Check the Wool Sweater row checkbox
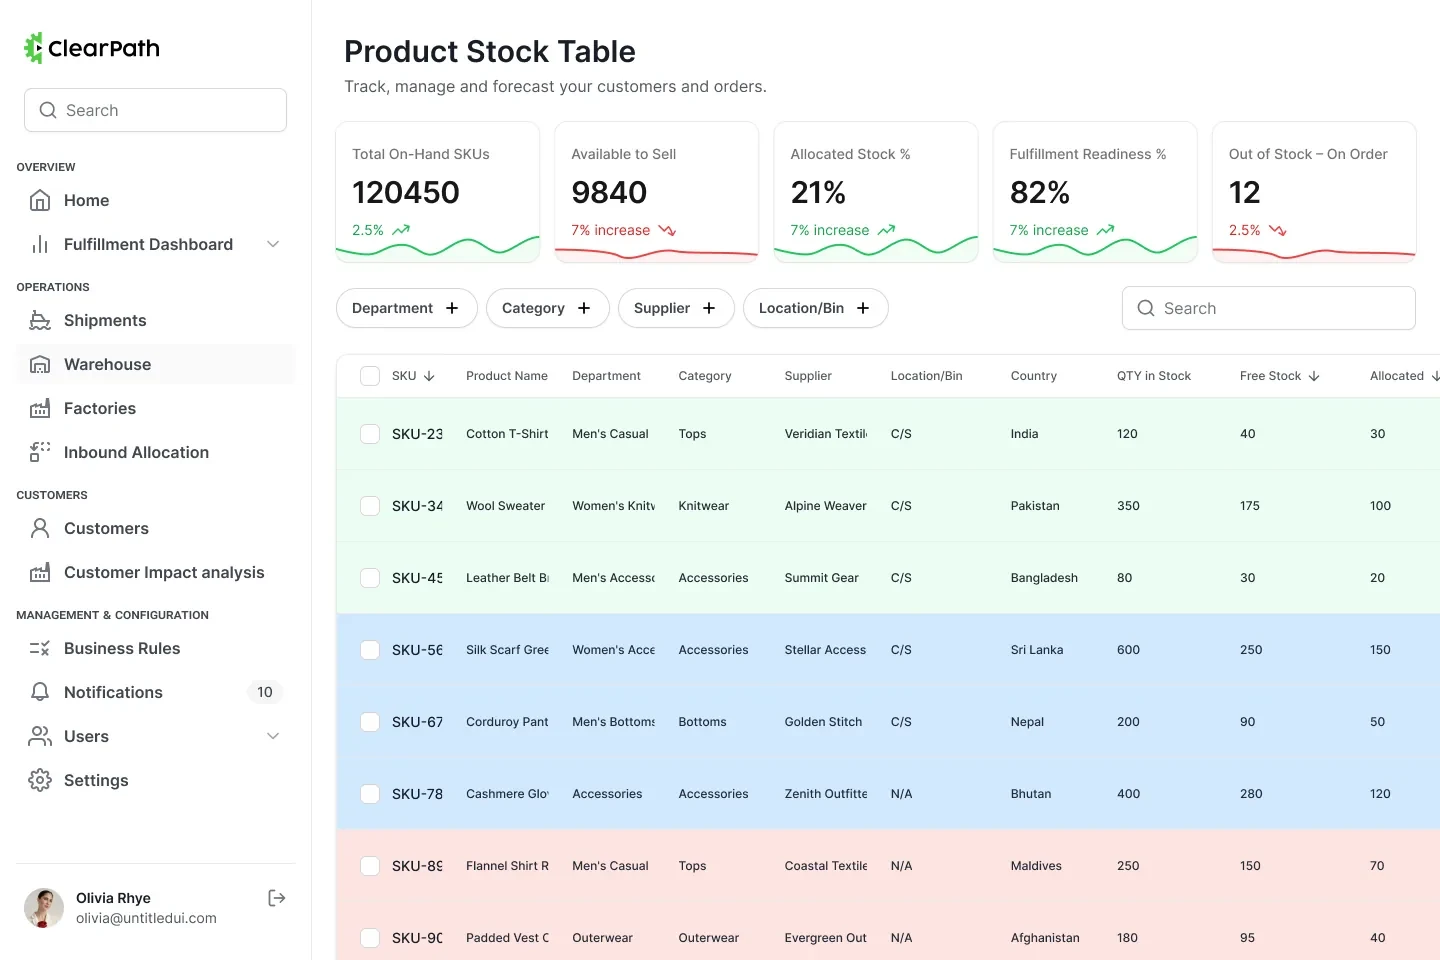The image size is (1440, 960). coord(370,506)
